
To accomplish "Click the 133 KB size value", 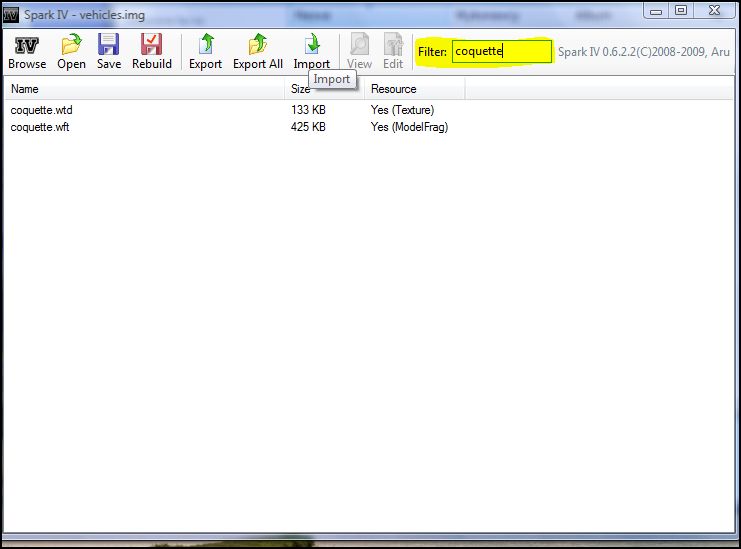I will pos(308,110).
